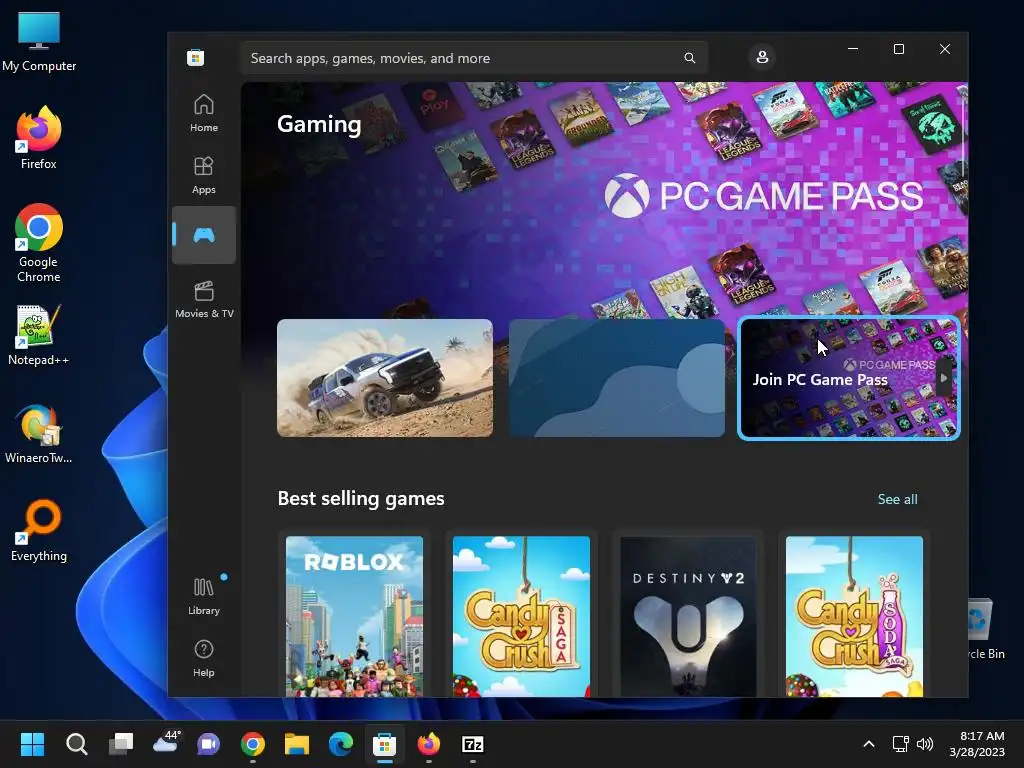Open the Windows Start menu
This screenshot has width=1024, height=768.
coord(32,744)
